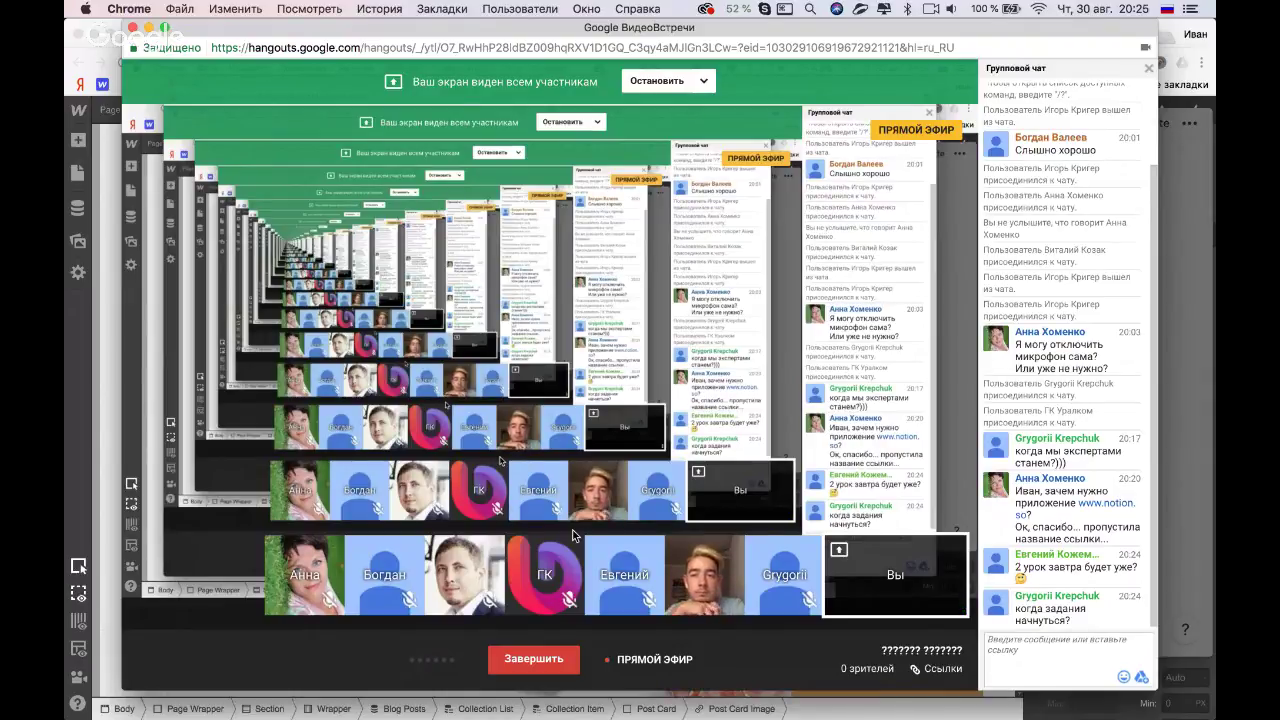The image size is (1280, 720).
Task: Select Евгений participant thumbnail
Action: [x=625, y=575]
